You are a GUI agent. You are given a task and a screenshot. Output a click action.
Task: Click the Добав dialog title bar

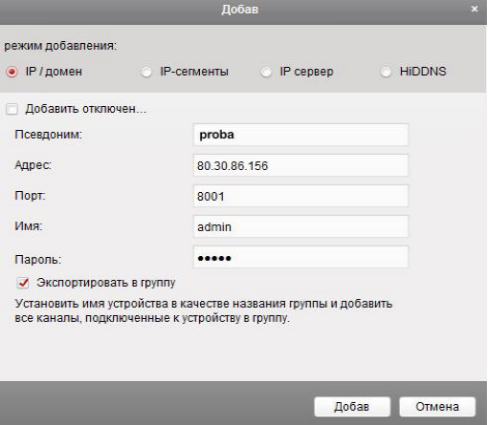tap(240, 10)
